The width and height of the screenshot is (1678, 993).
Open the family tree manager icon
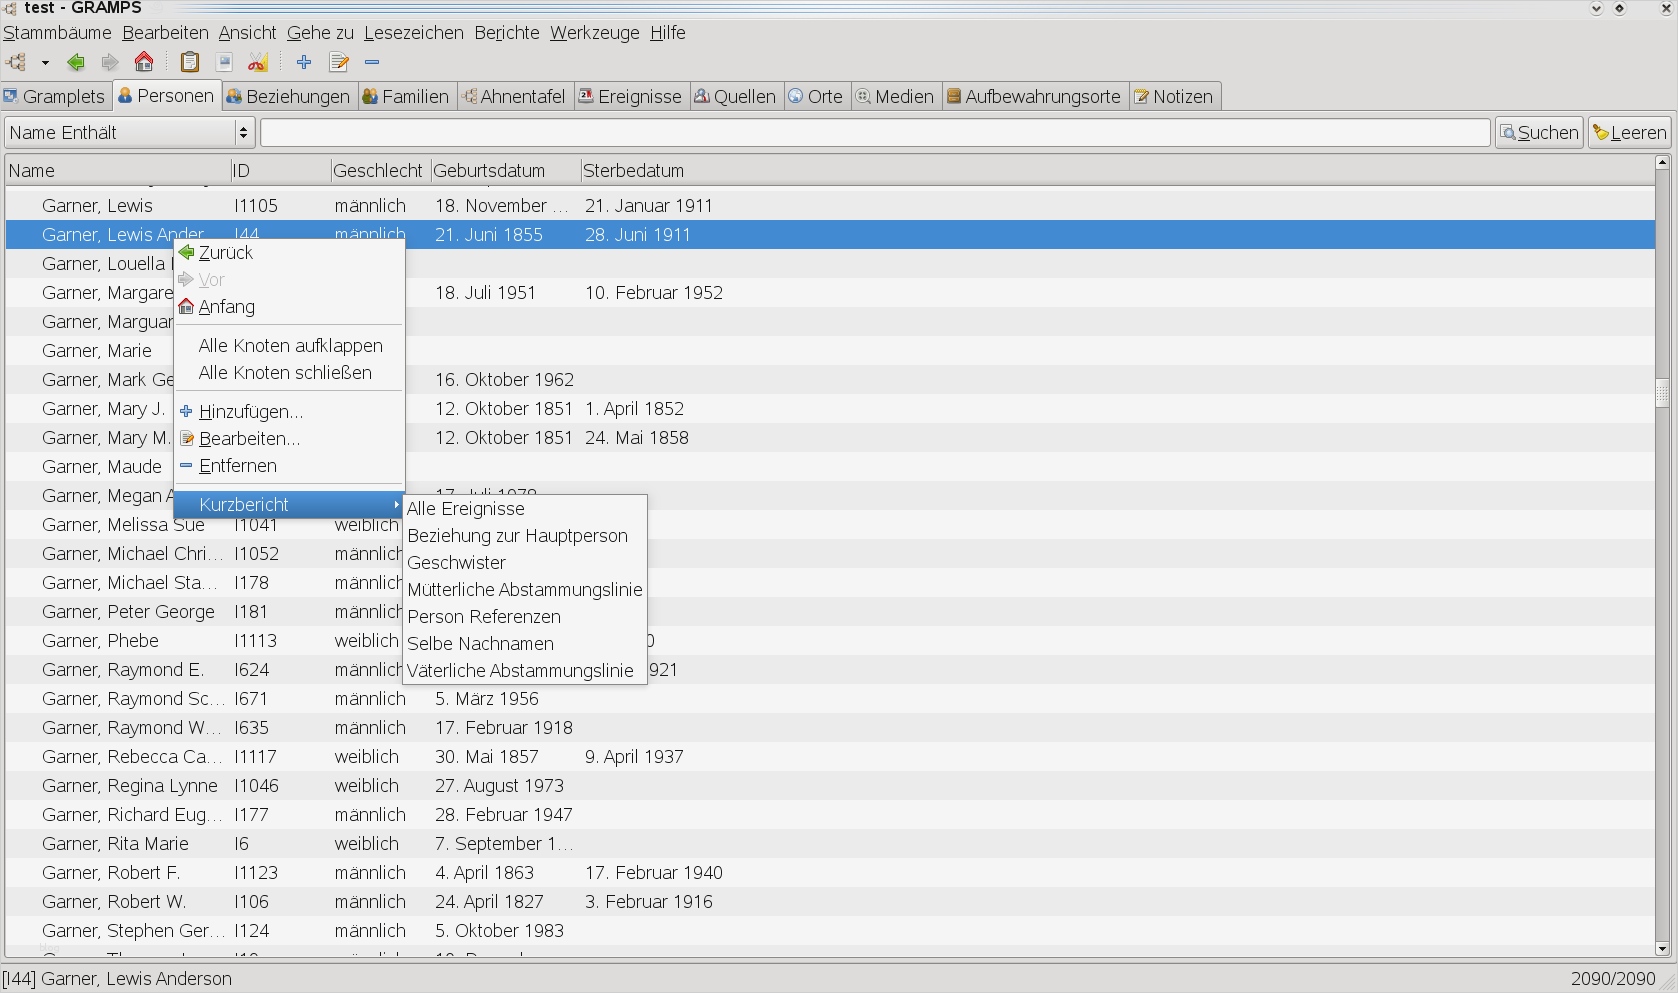click(x=17, y=62)
